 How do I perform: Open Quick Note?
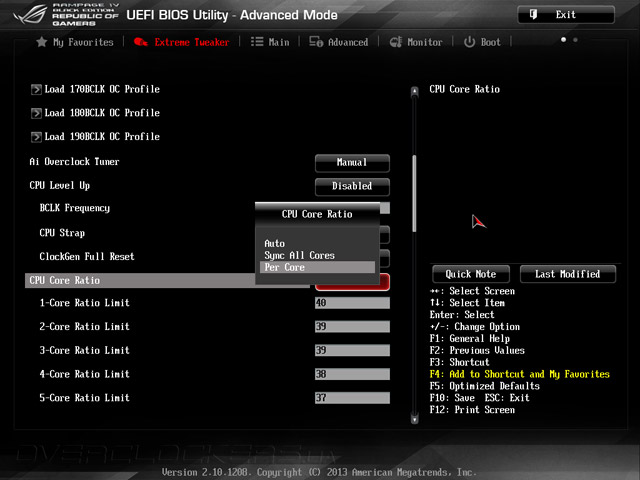[471, 274]
